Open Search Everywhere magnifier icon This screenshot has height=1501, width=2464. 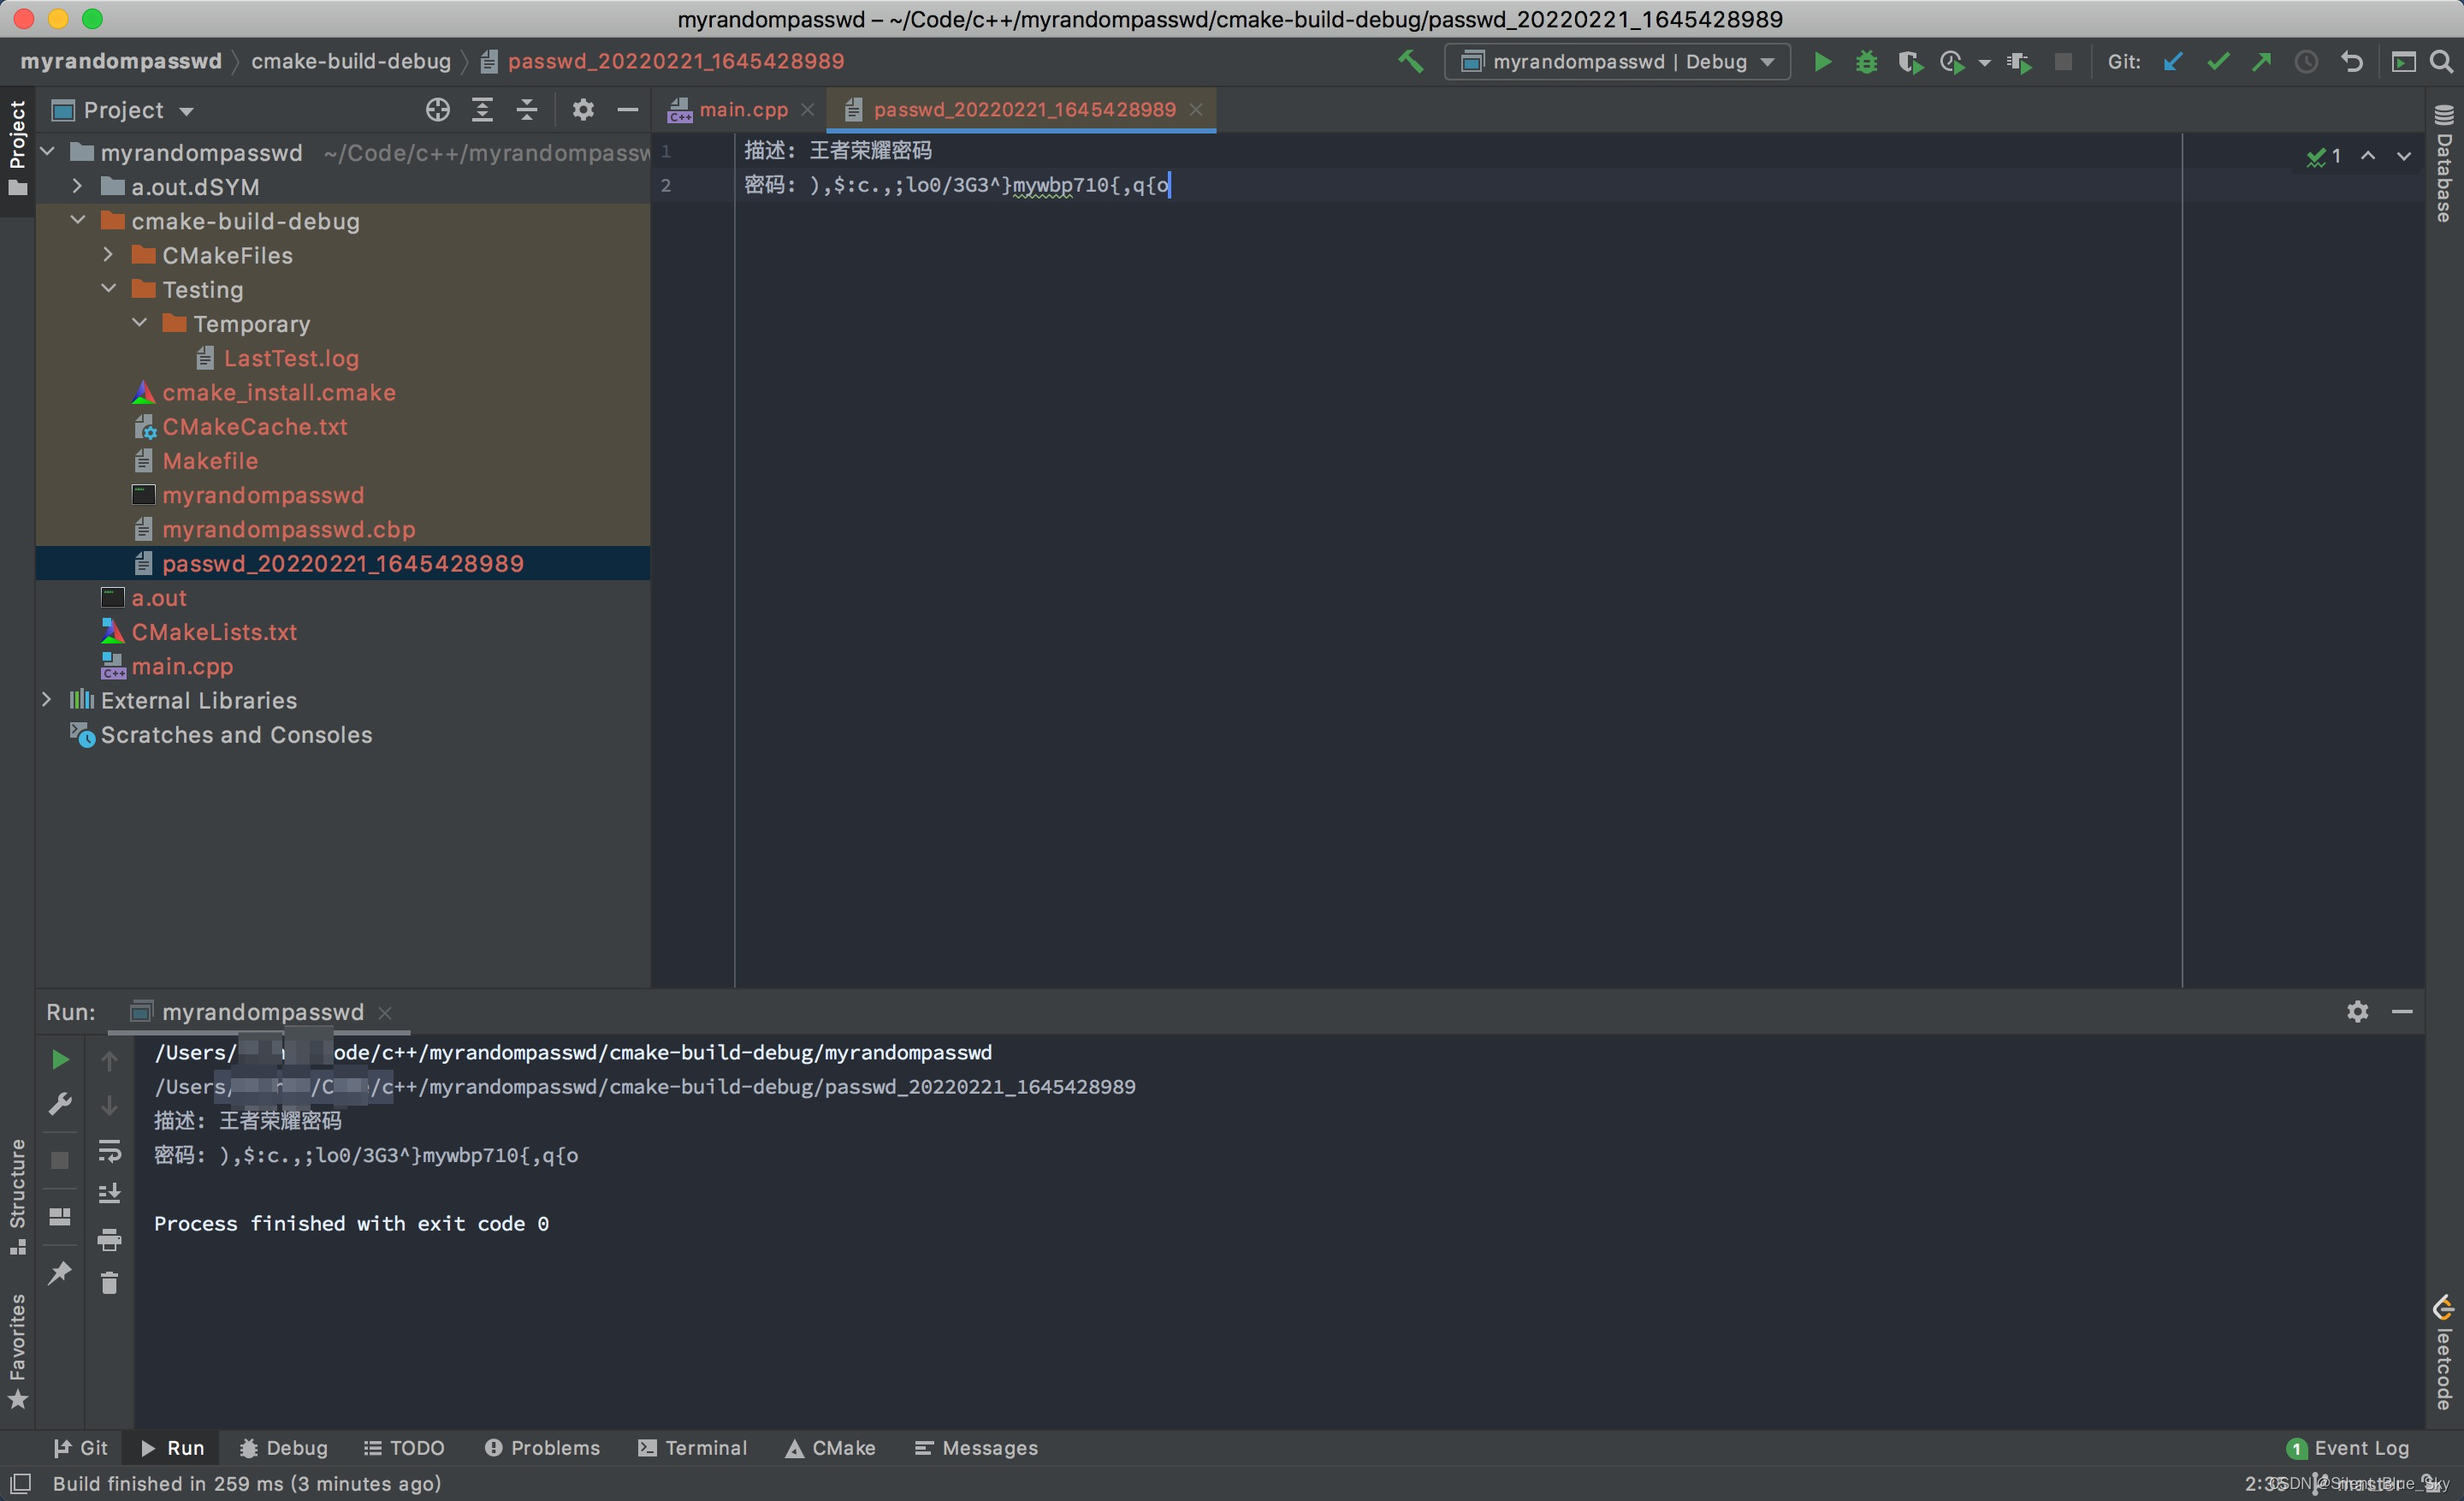[2441, 62]
